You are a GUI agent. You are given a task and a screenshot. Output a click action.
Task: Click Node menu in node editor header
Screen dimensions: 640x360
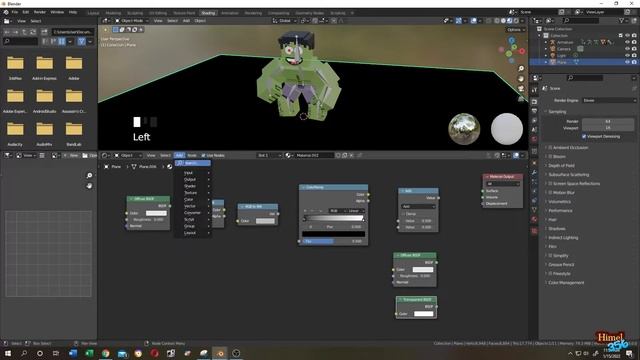point(191,156)
